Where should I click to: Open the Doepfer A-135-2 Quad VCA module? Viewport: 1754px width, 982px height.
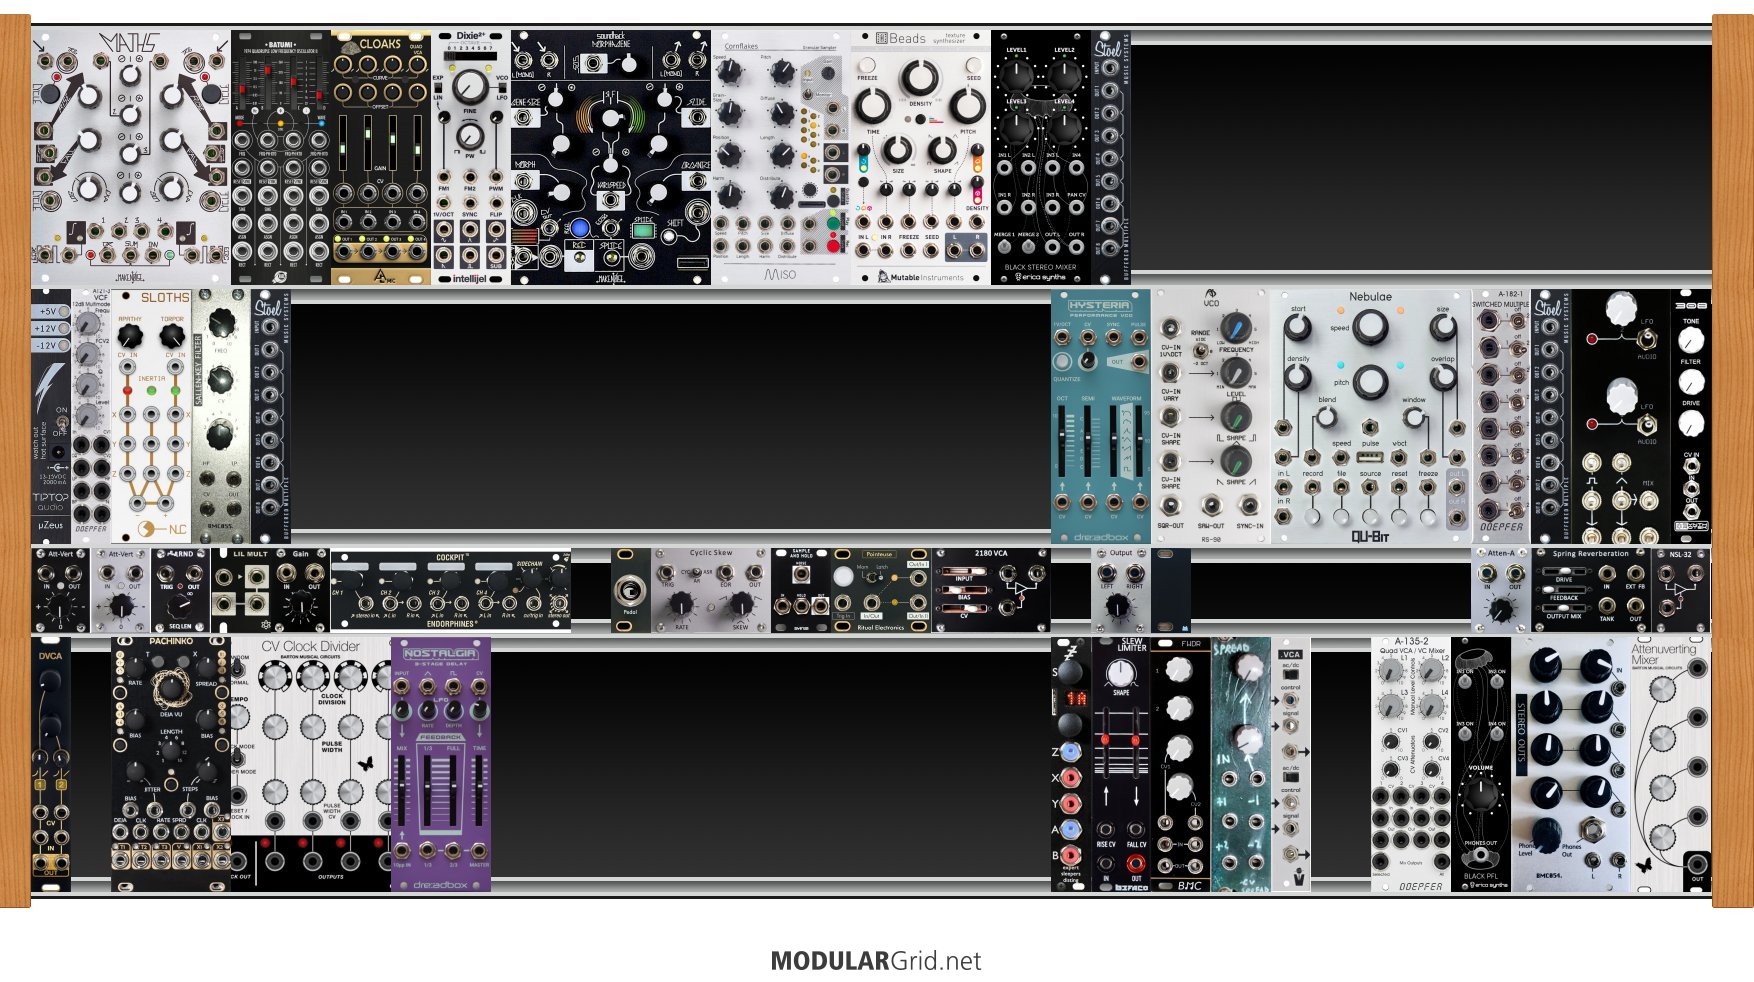pyautogui.click(x=1411, y=764)
